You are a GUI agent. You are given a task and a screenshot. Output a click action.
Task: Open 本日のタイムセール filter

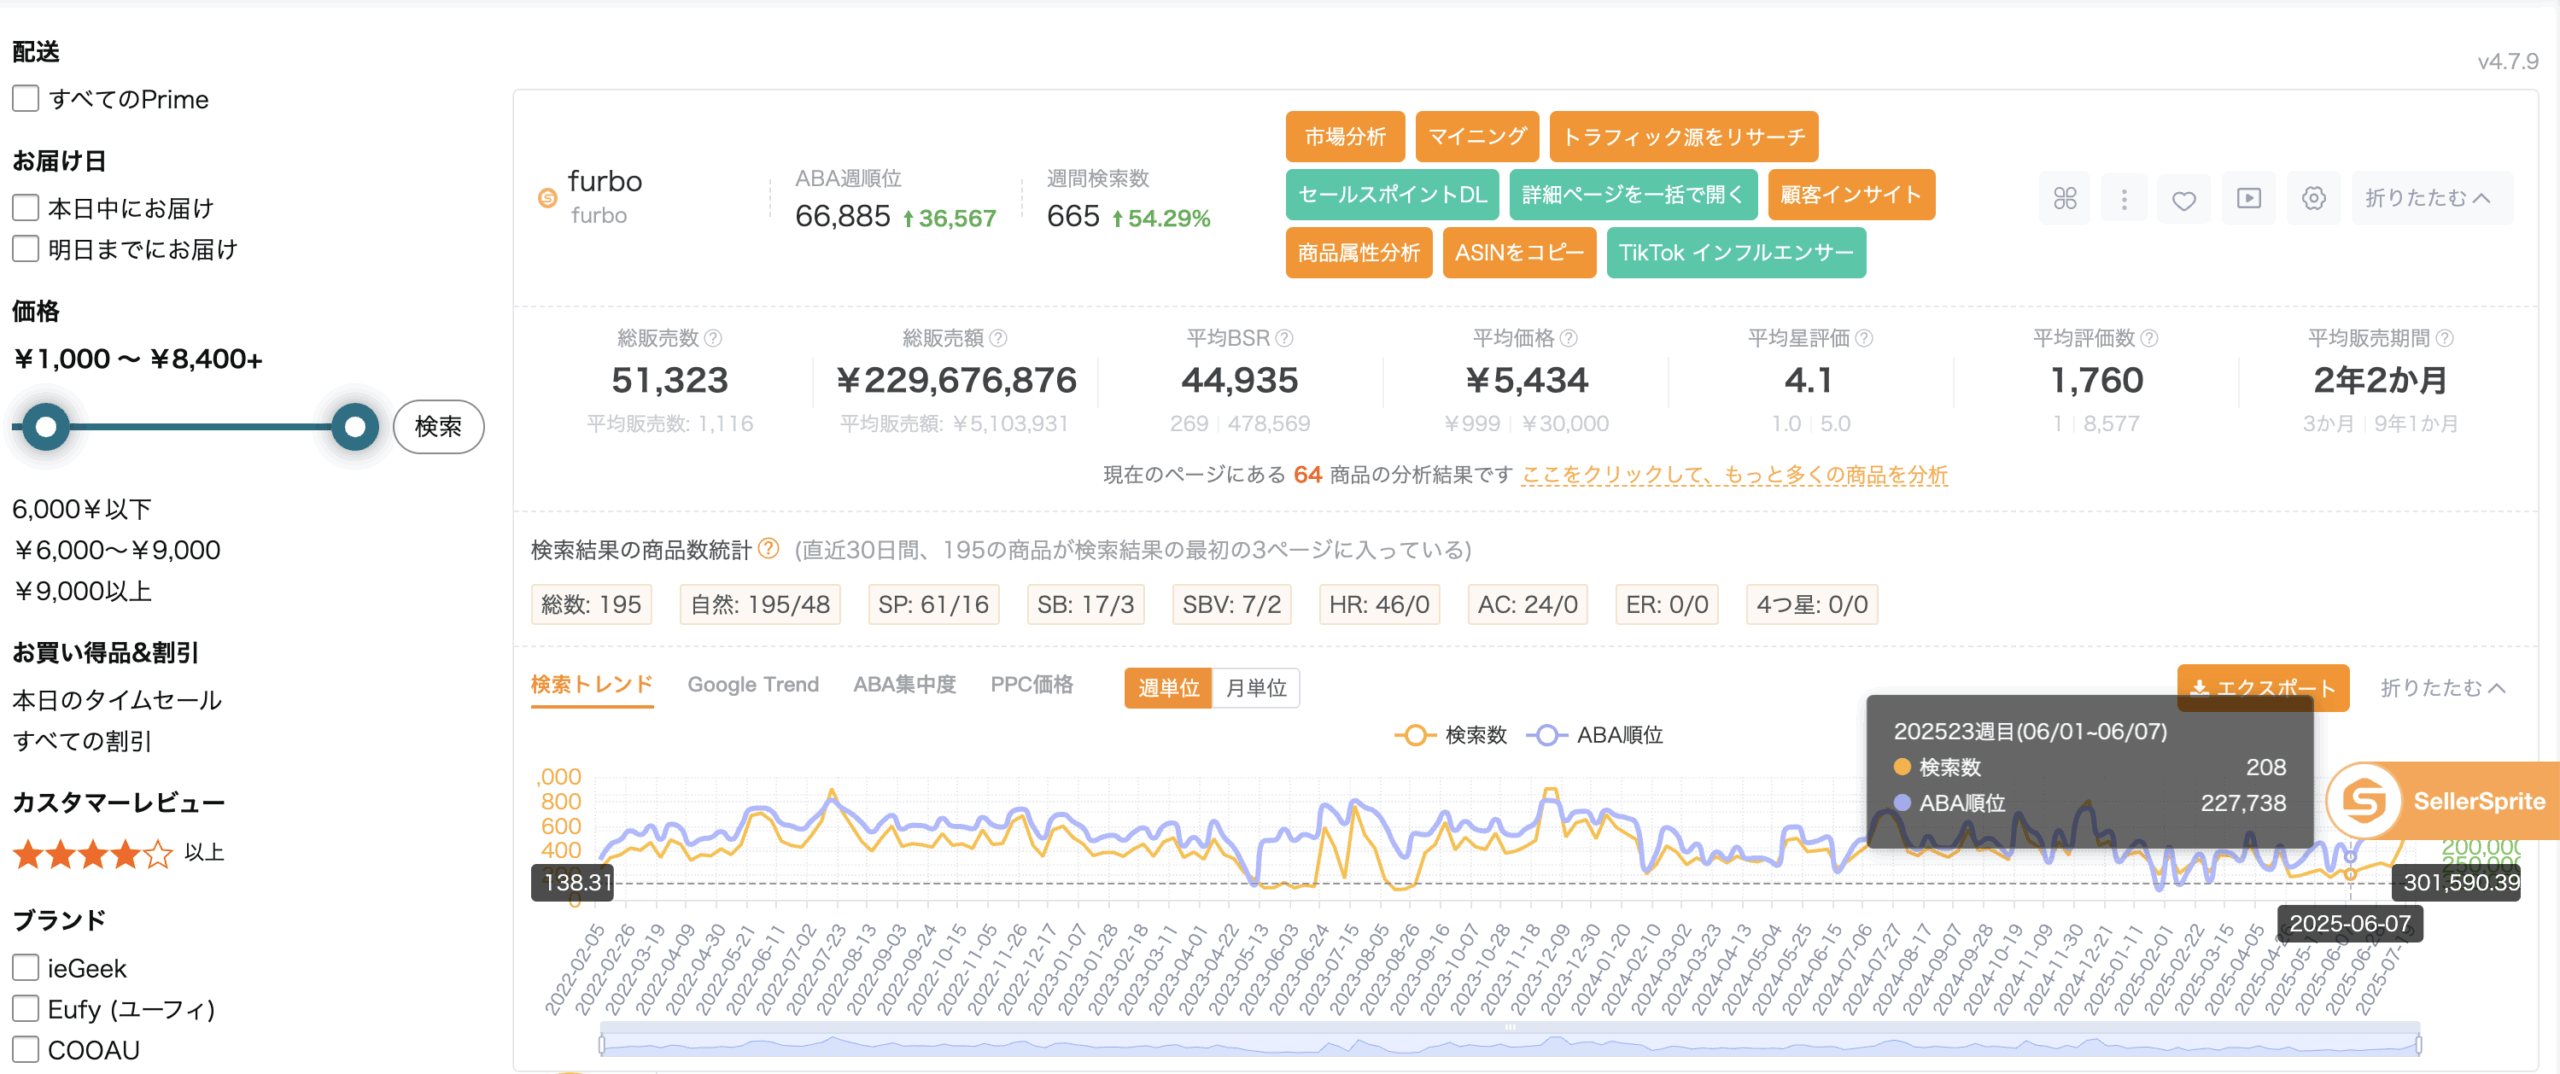(117, 700)
